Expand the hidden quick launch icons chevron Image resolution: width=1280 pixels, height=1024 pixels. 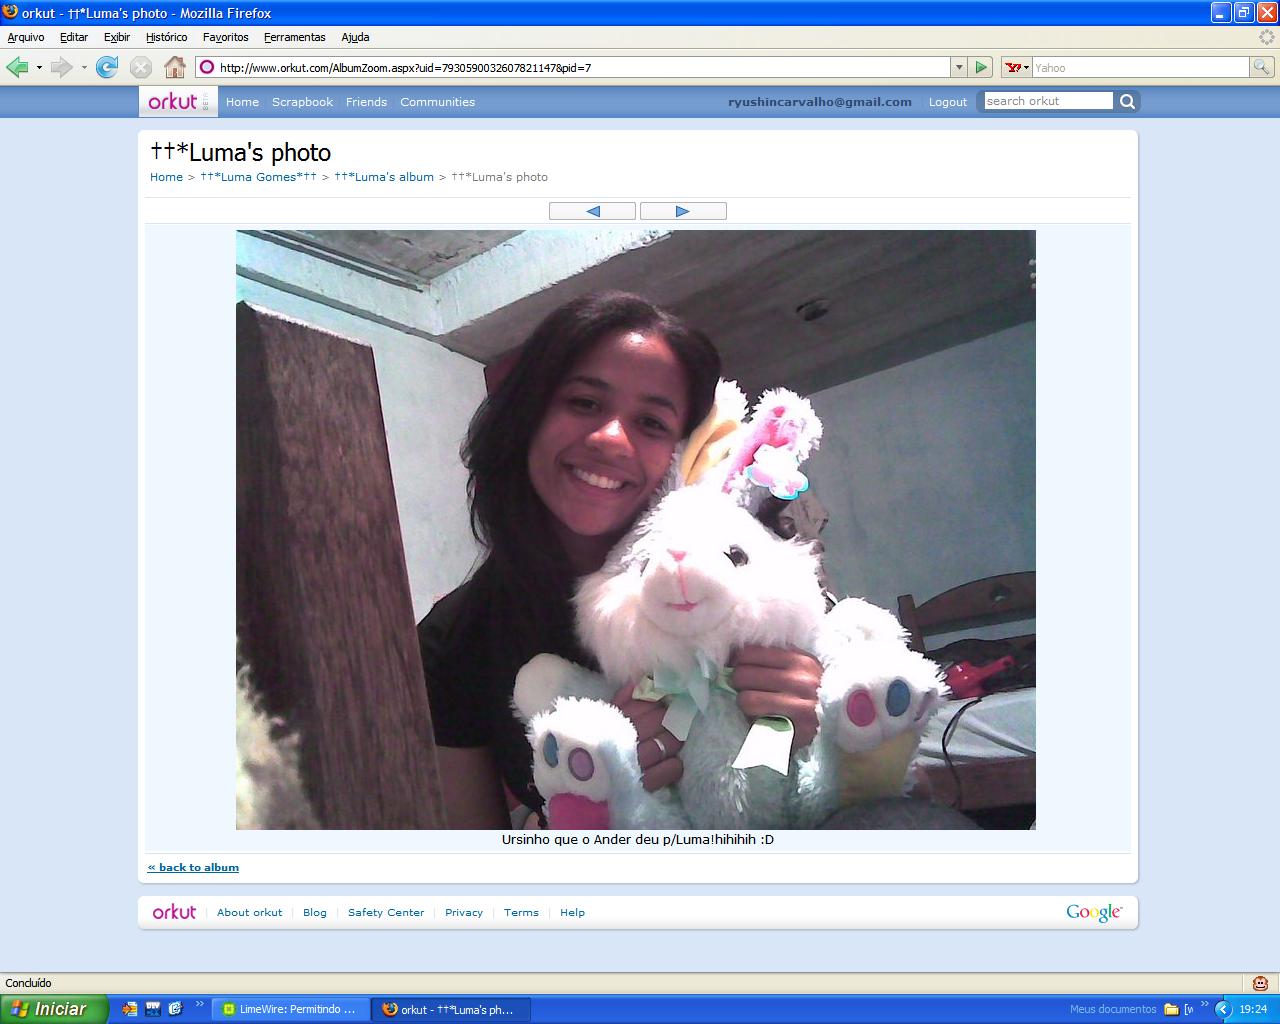(199, 1004)
